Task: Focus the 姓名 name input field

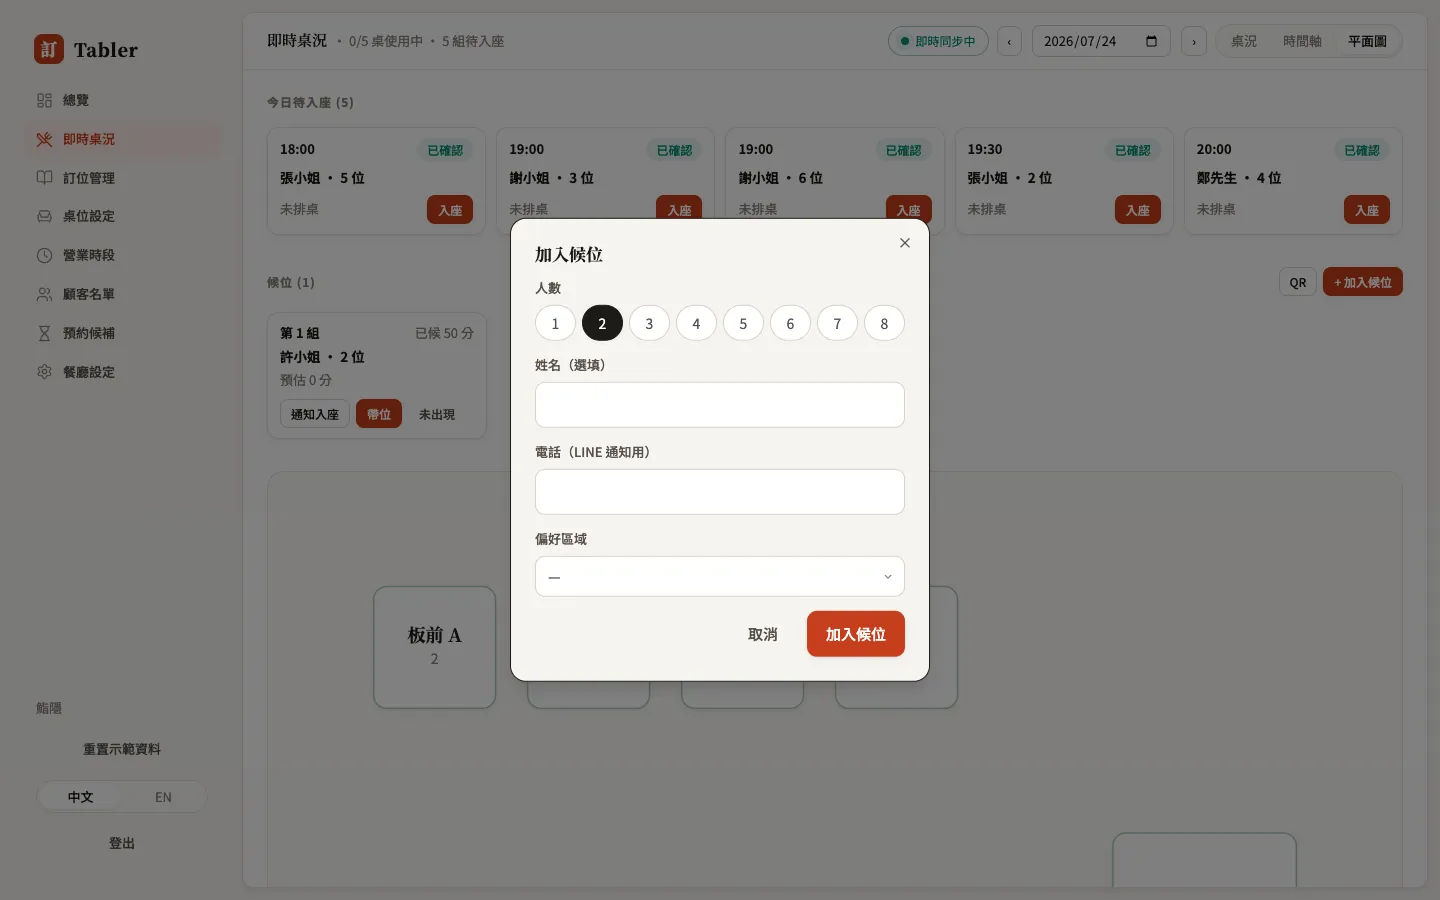Action: tap(720, 405)
